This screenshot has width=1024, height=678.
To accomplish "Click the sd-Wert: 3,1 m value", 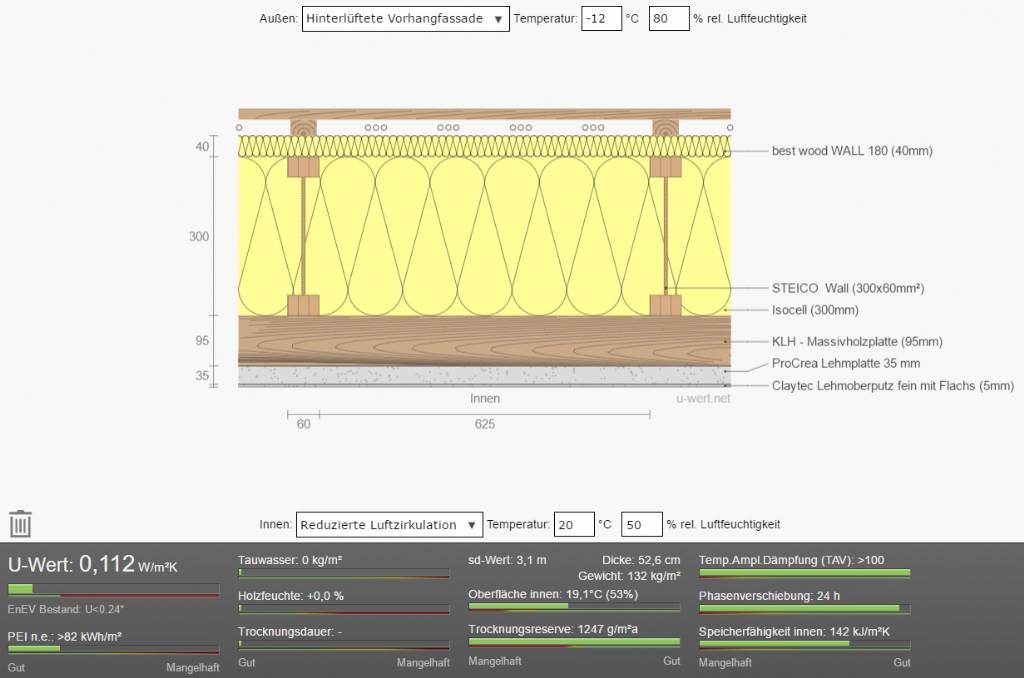I will coord(507,560).
